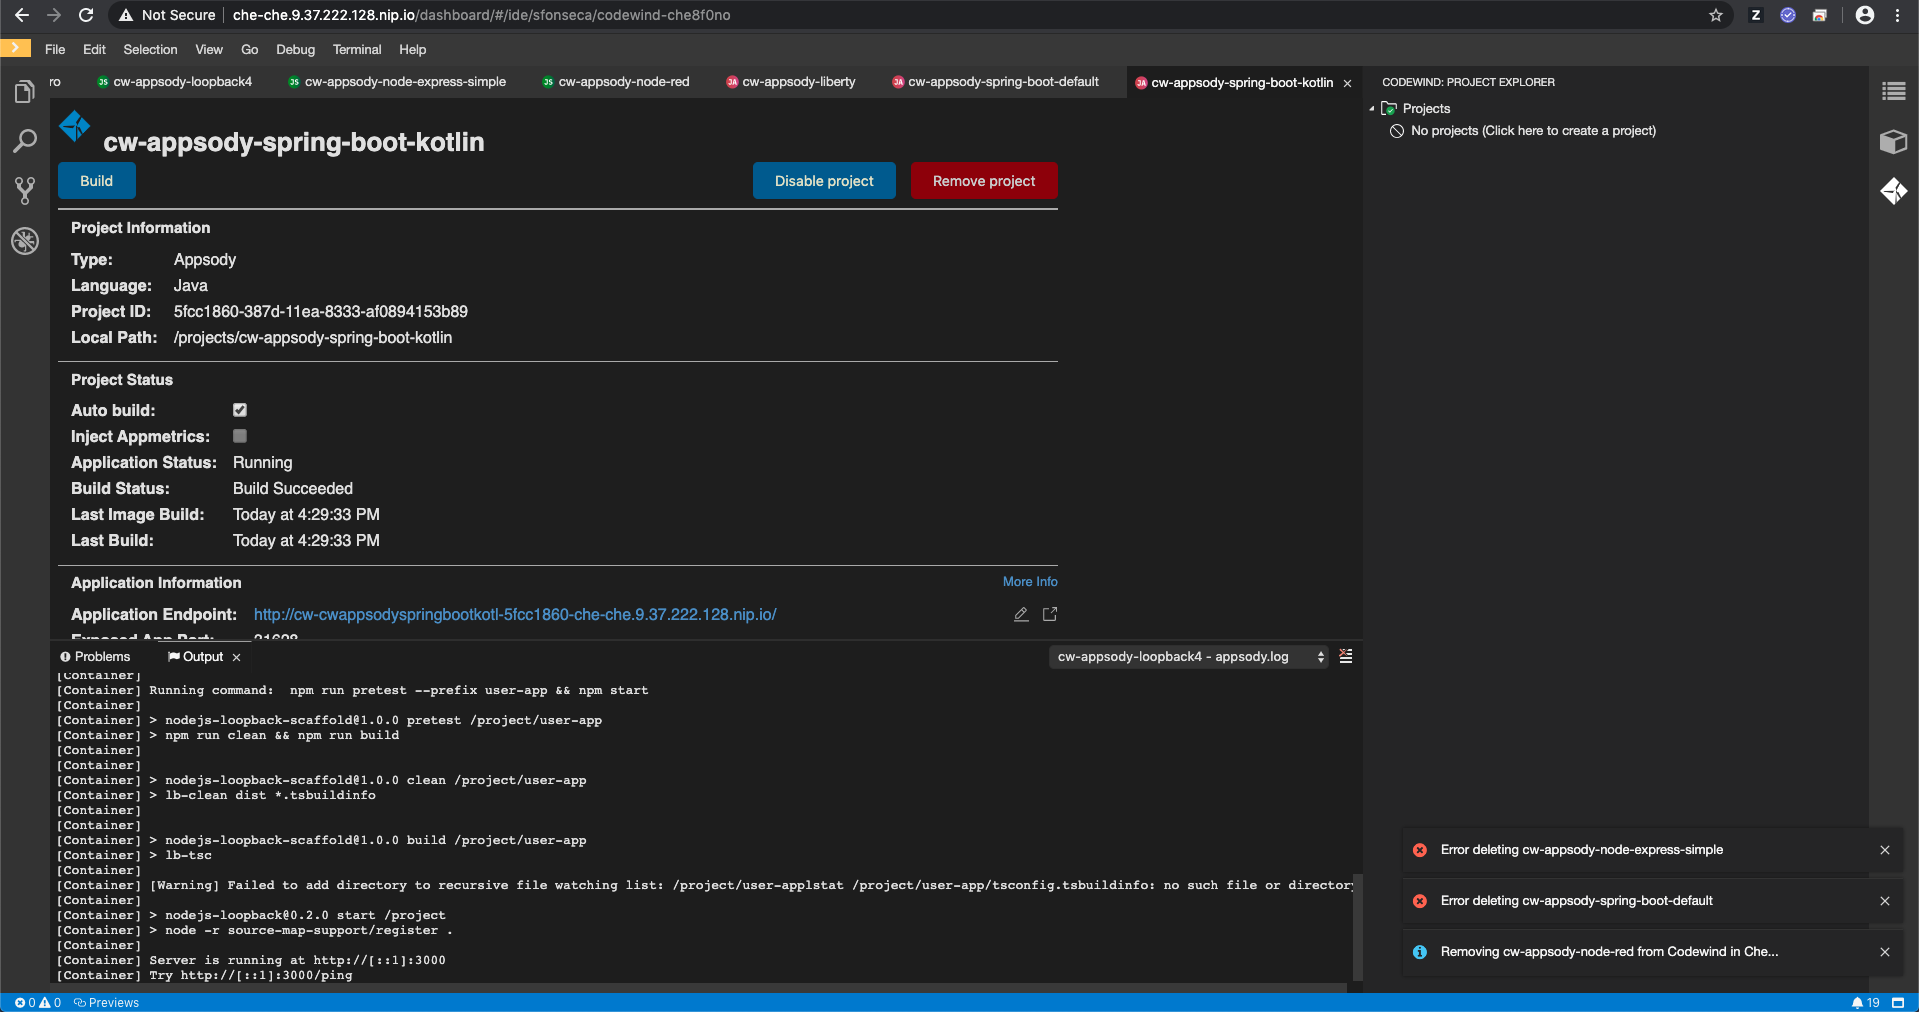Click the Previews item in the status bar
This screenshot has width=1919, height=1012.
tap(106, 1003)
